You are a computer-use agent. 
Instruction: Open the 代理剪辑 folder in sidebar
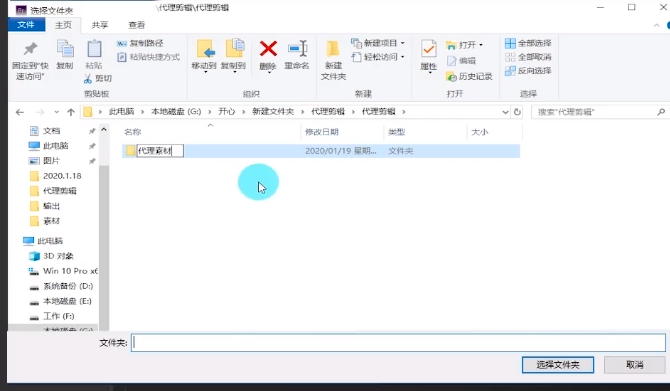coord(59,191)
